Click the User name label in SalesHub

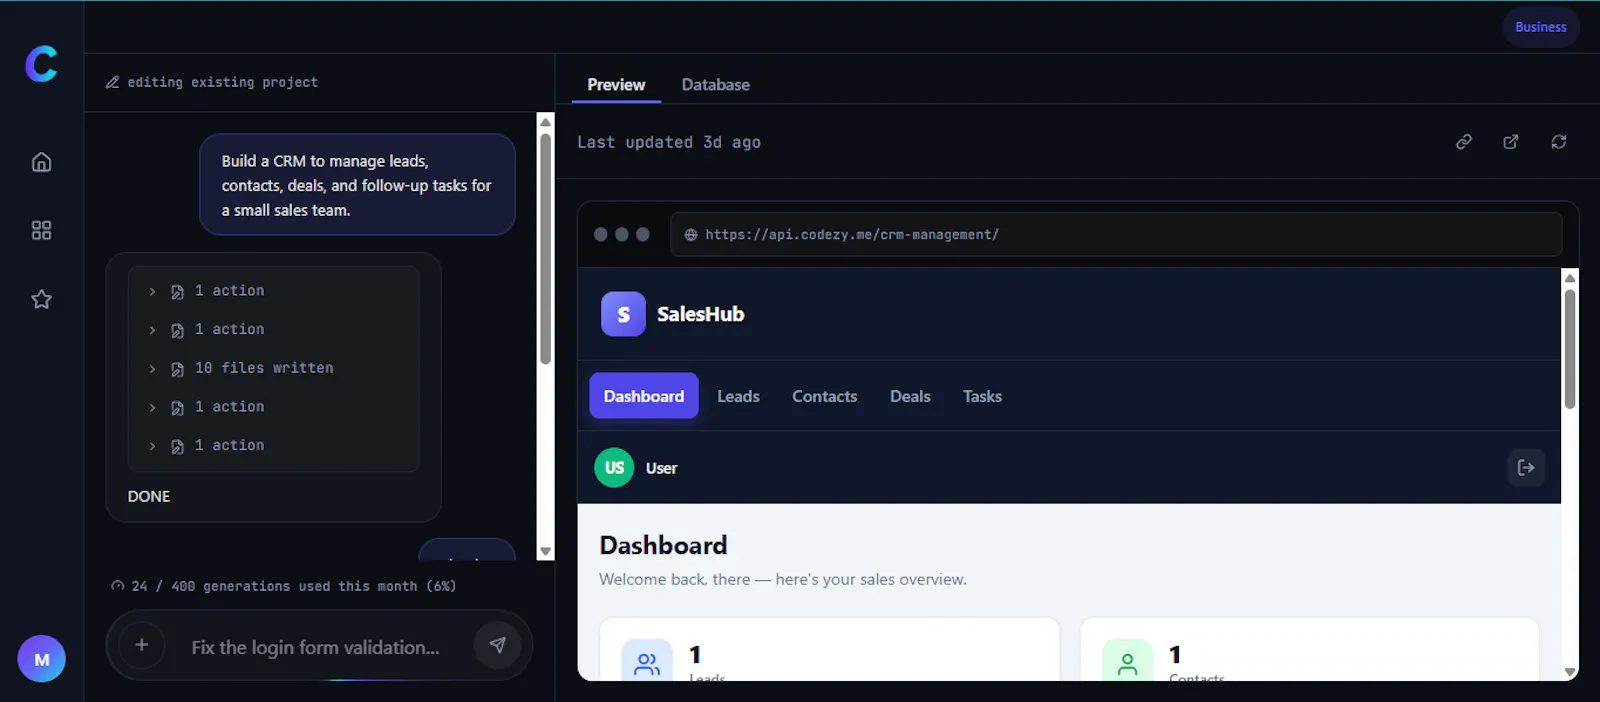661,468
